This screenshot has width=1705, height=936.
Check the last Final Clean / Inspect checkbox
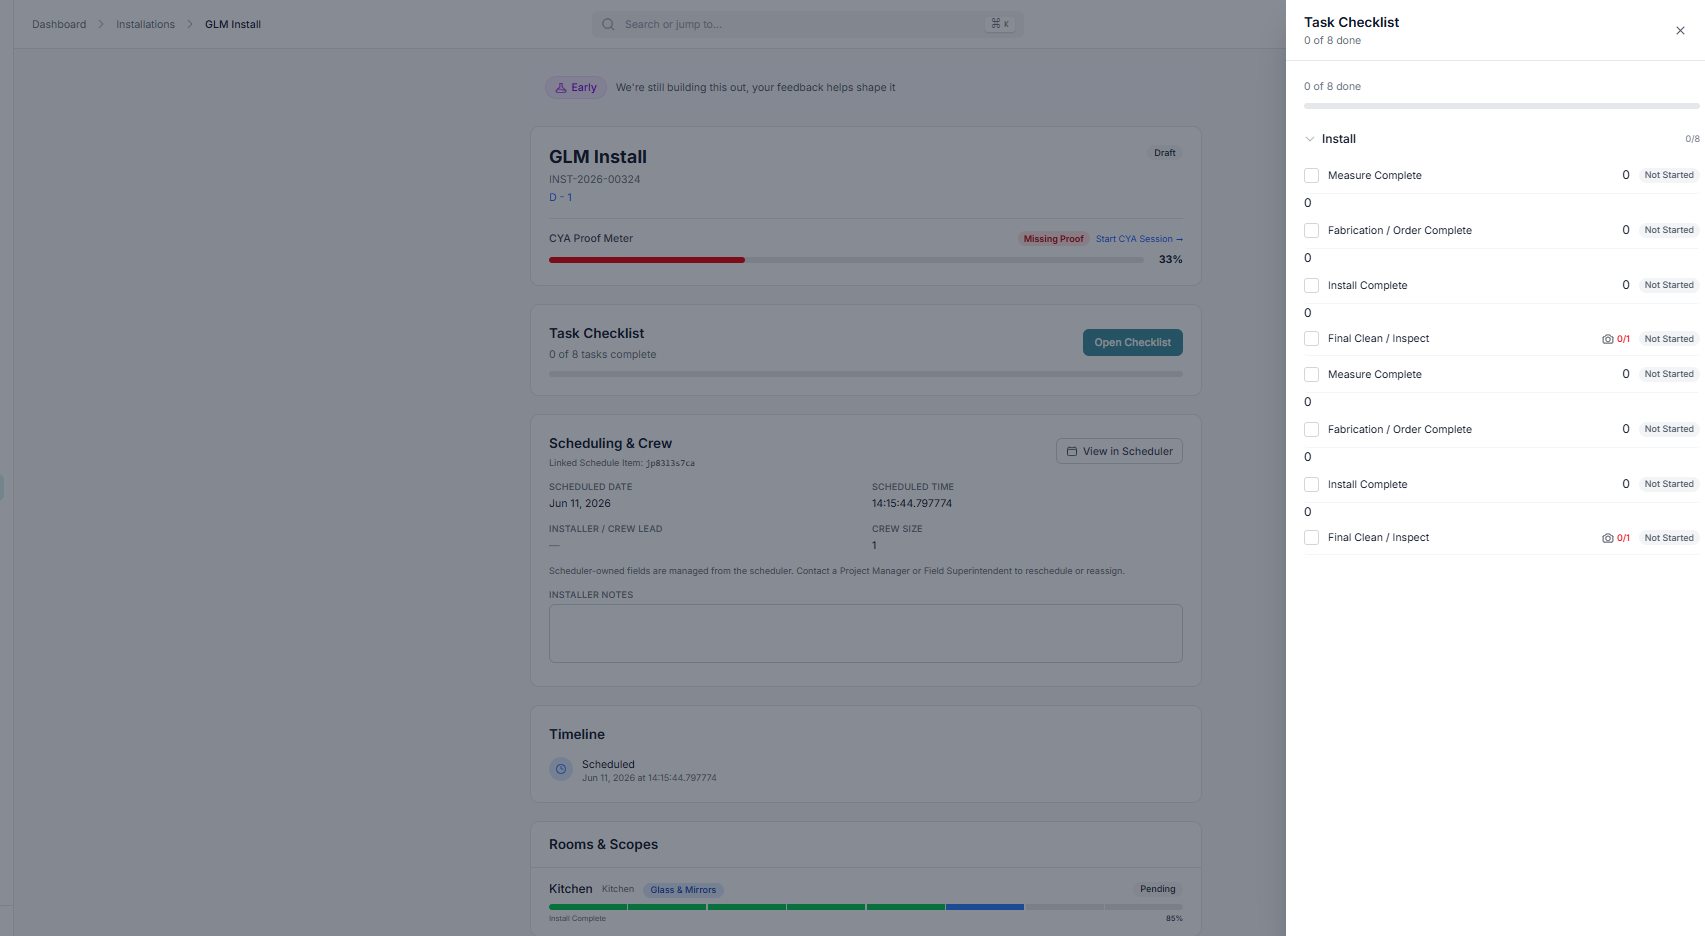pyautogui.click(x=1311, y=537)
